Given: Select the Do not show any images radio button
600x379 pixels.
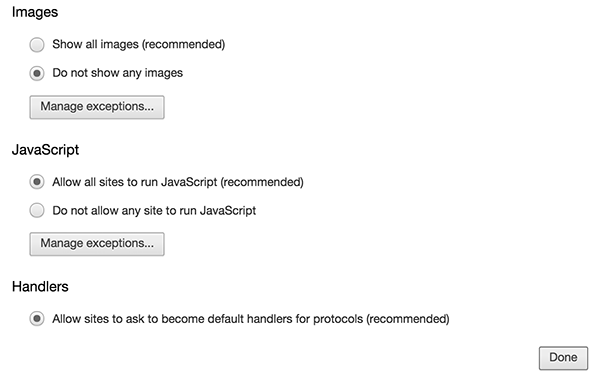Looking at the screenshot, I should coord(37,73).
